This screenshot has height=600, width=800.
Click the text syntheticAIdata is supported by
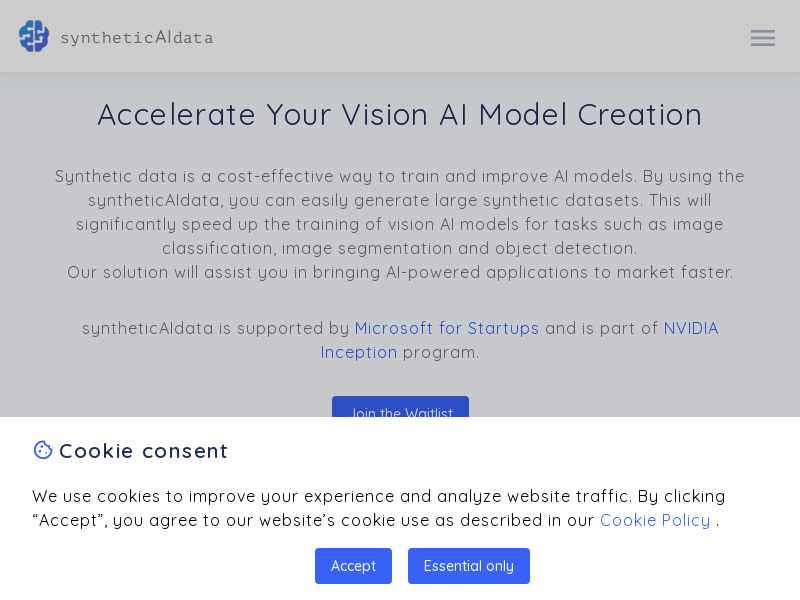(216, 328)
